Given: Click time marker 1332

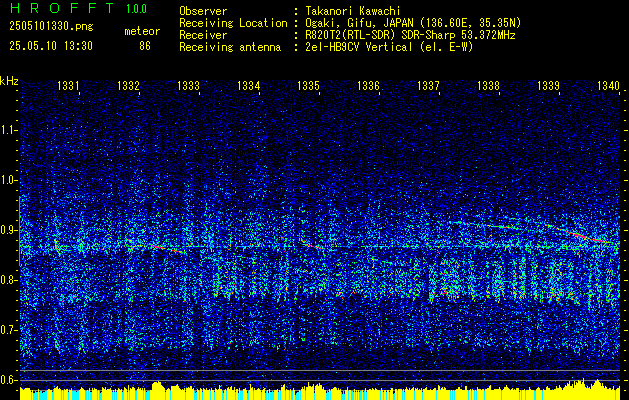Looking at the screenshot, I should (x=128, y=85).
